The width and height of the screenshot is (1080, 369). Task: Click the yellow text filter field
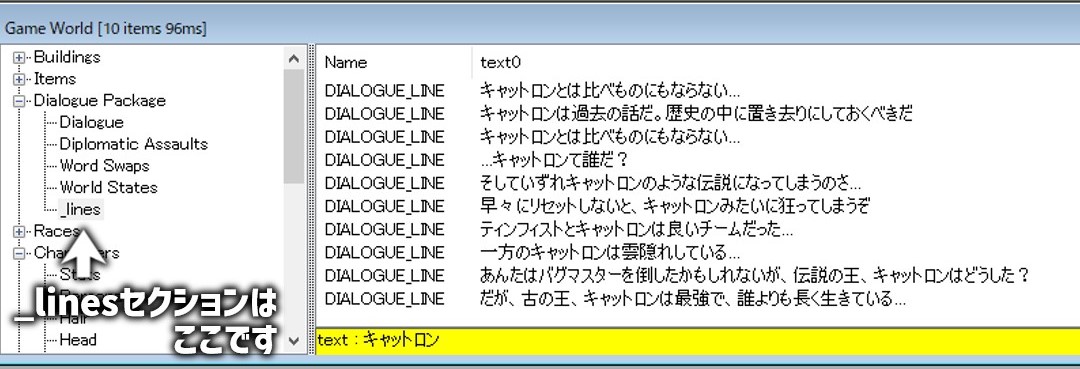click(x=697, y=341)
